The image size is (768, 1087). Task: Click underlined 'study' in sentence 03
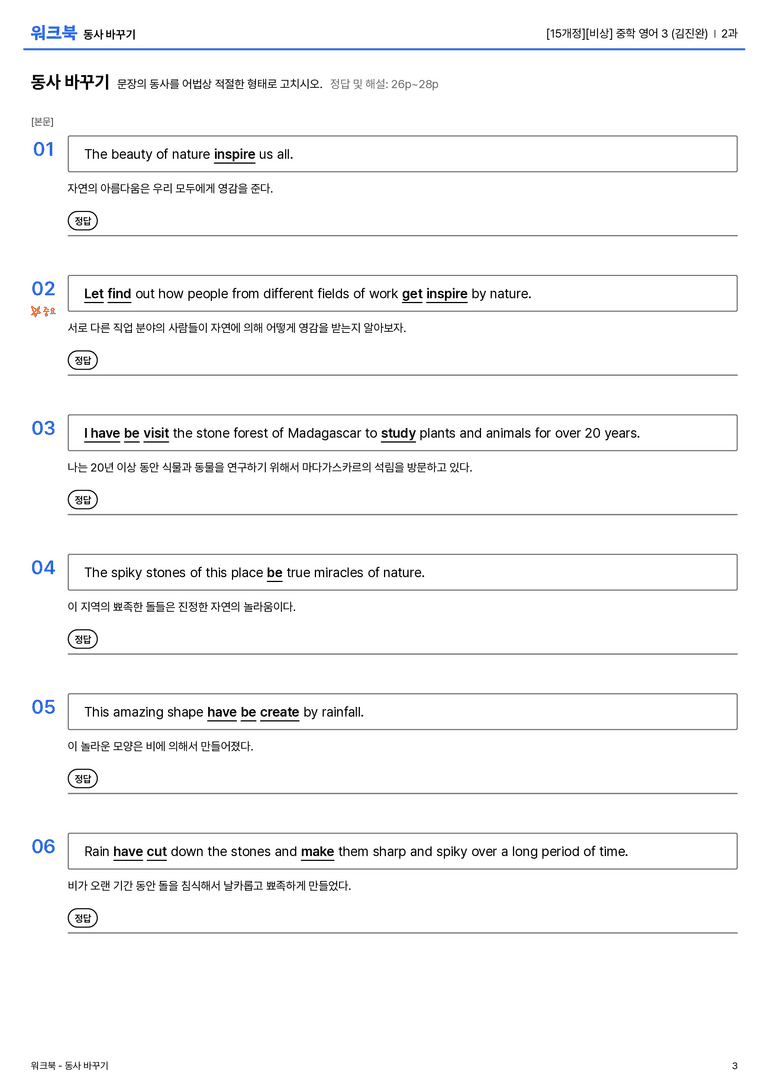point(399,433)
